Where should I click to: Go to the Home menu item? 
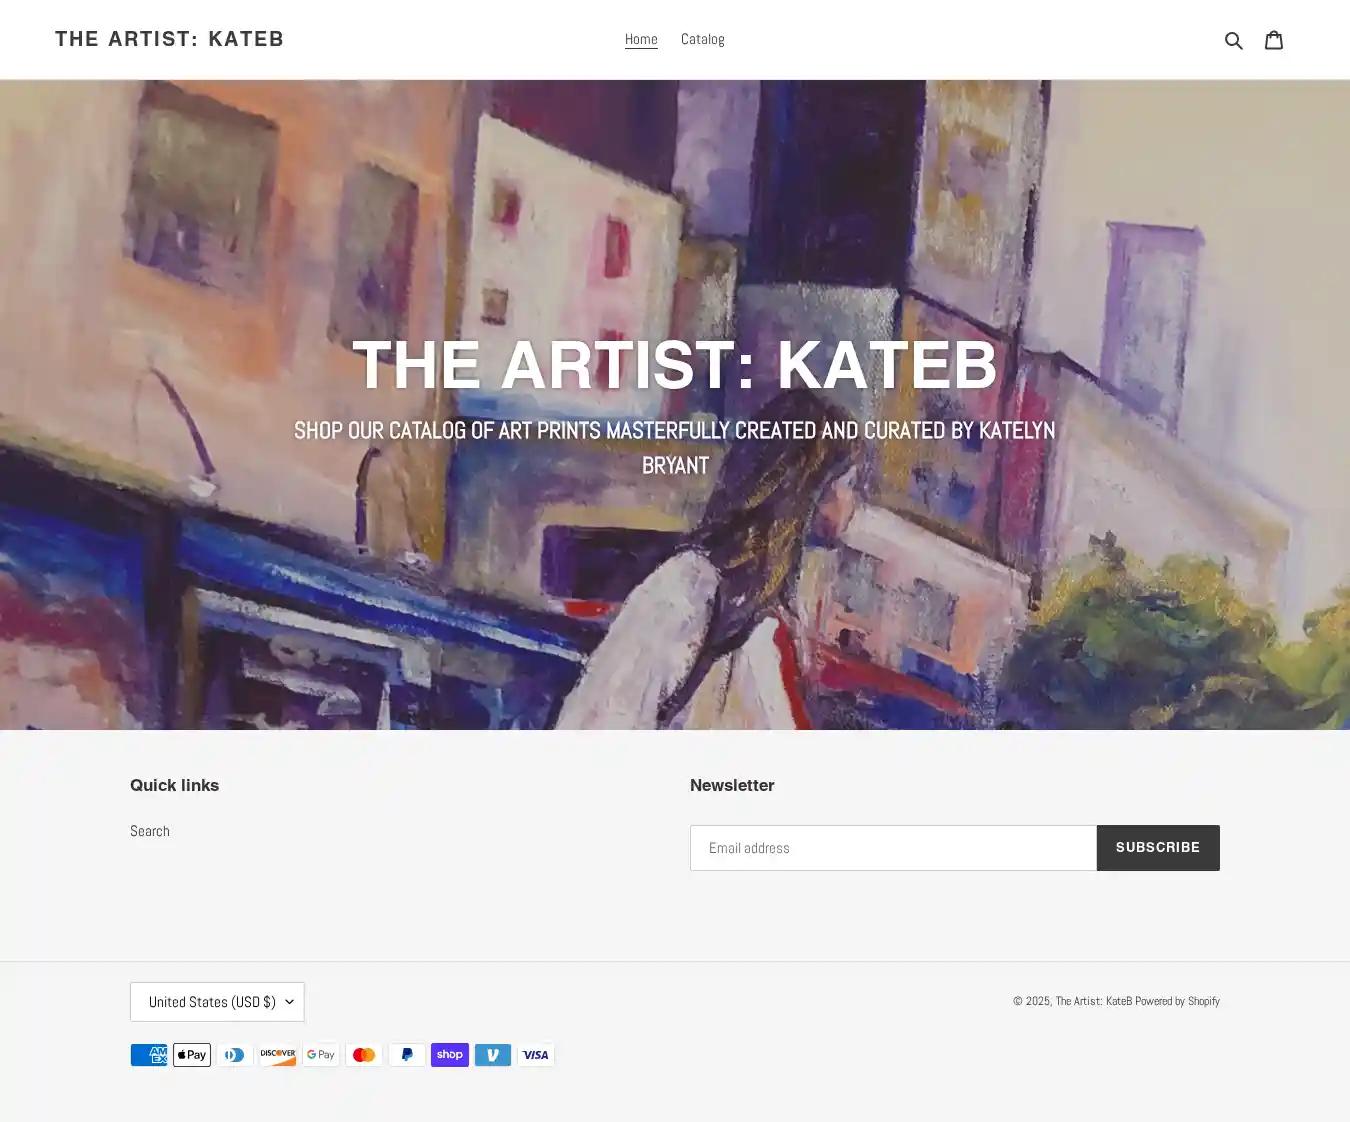(x=641, y=40)
